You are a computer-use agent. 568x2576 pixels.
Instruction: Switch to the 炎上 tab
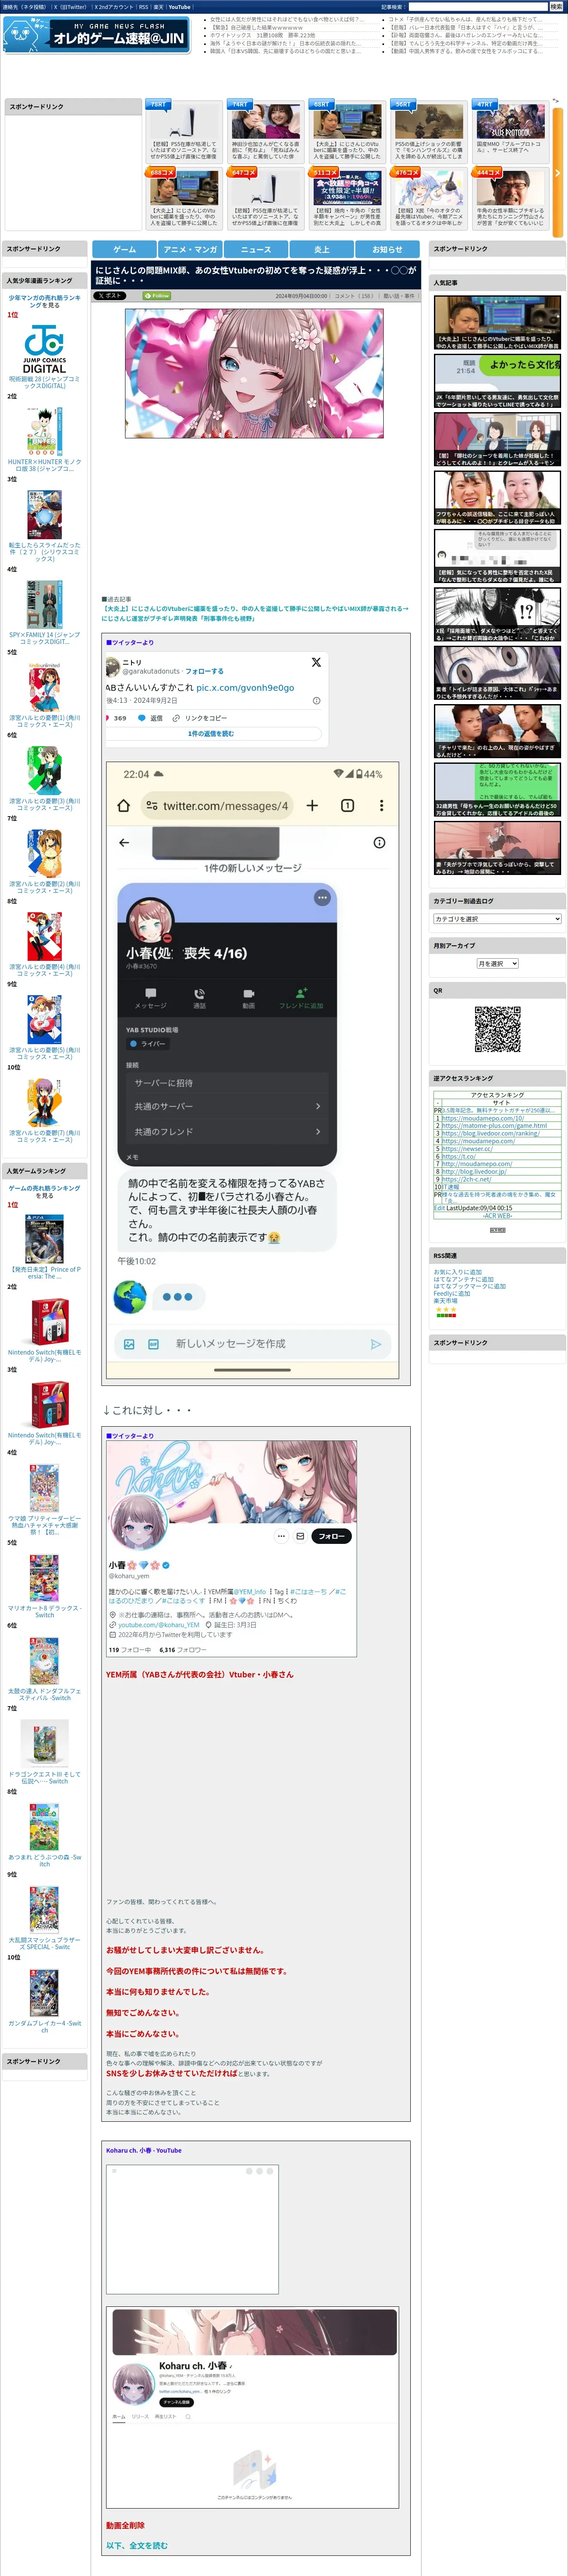tap(322, 249)
